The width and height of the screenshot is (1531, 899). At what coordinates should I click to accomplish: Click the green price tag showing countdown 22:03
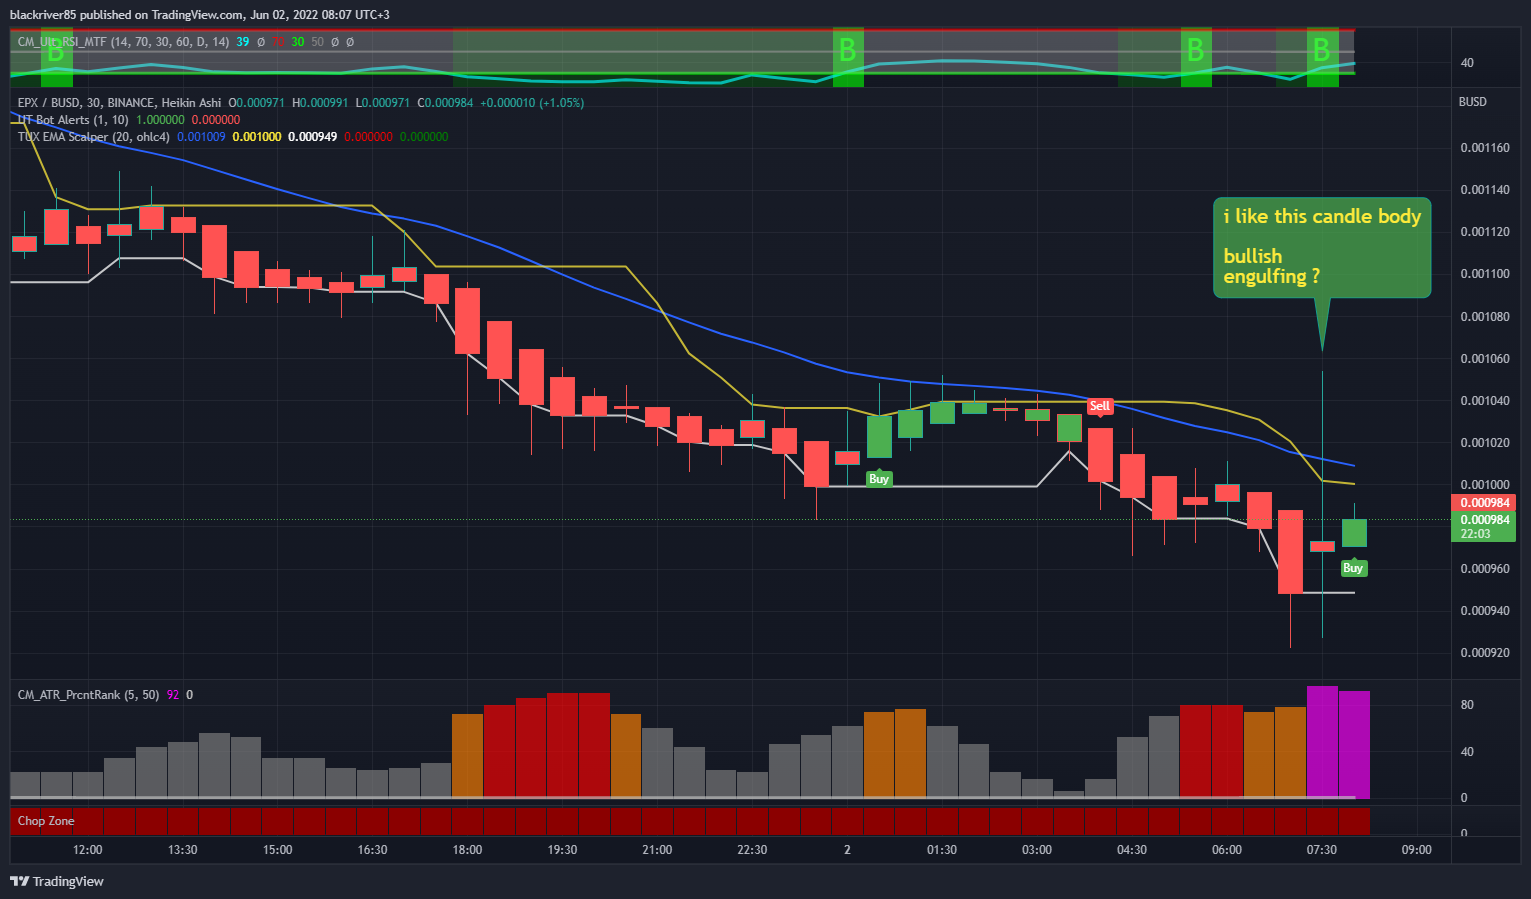[1484, 527]
